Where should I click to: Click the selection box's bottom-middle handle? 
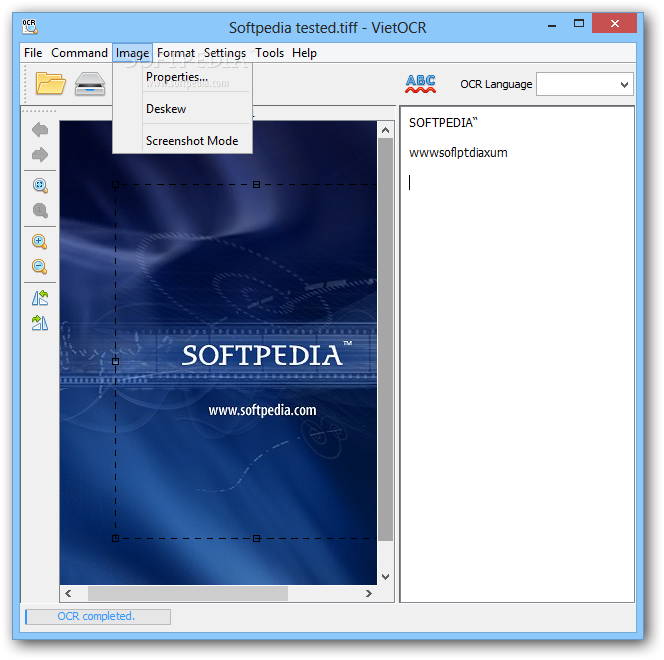256,538
